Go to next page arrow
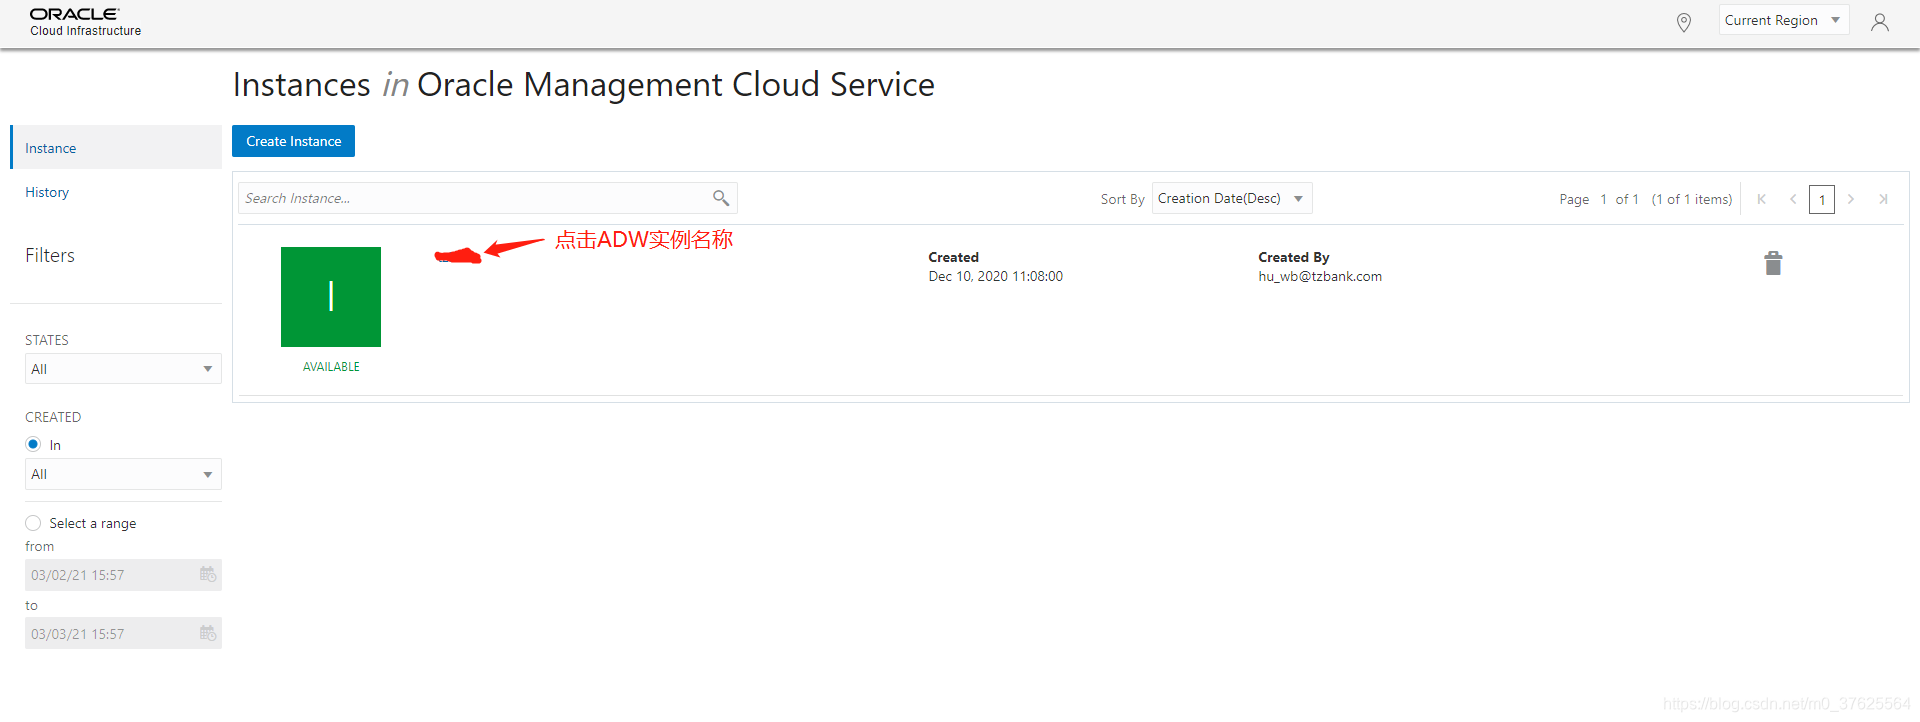The image size is (1920, 722). 1851,199
